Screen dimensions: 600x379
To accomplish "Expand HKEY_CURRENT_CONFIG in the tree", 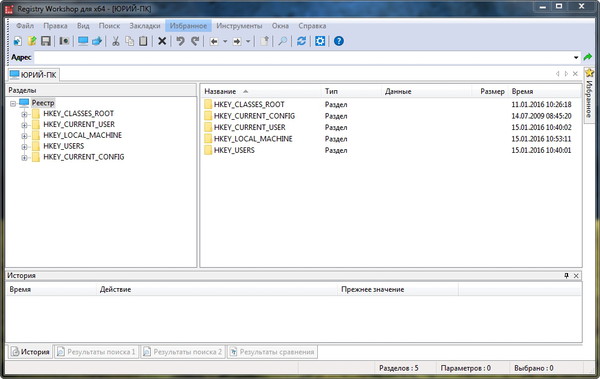I will [24, 157].
